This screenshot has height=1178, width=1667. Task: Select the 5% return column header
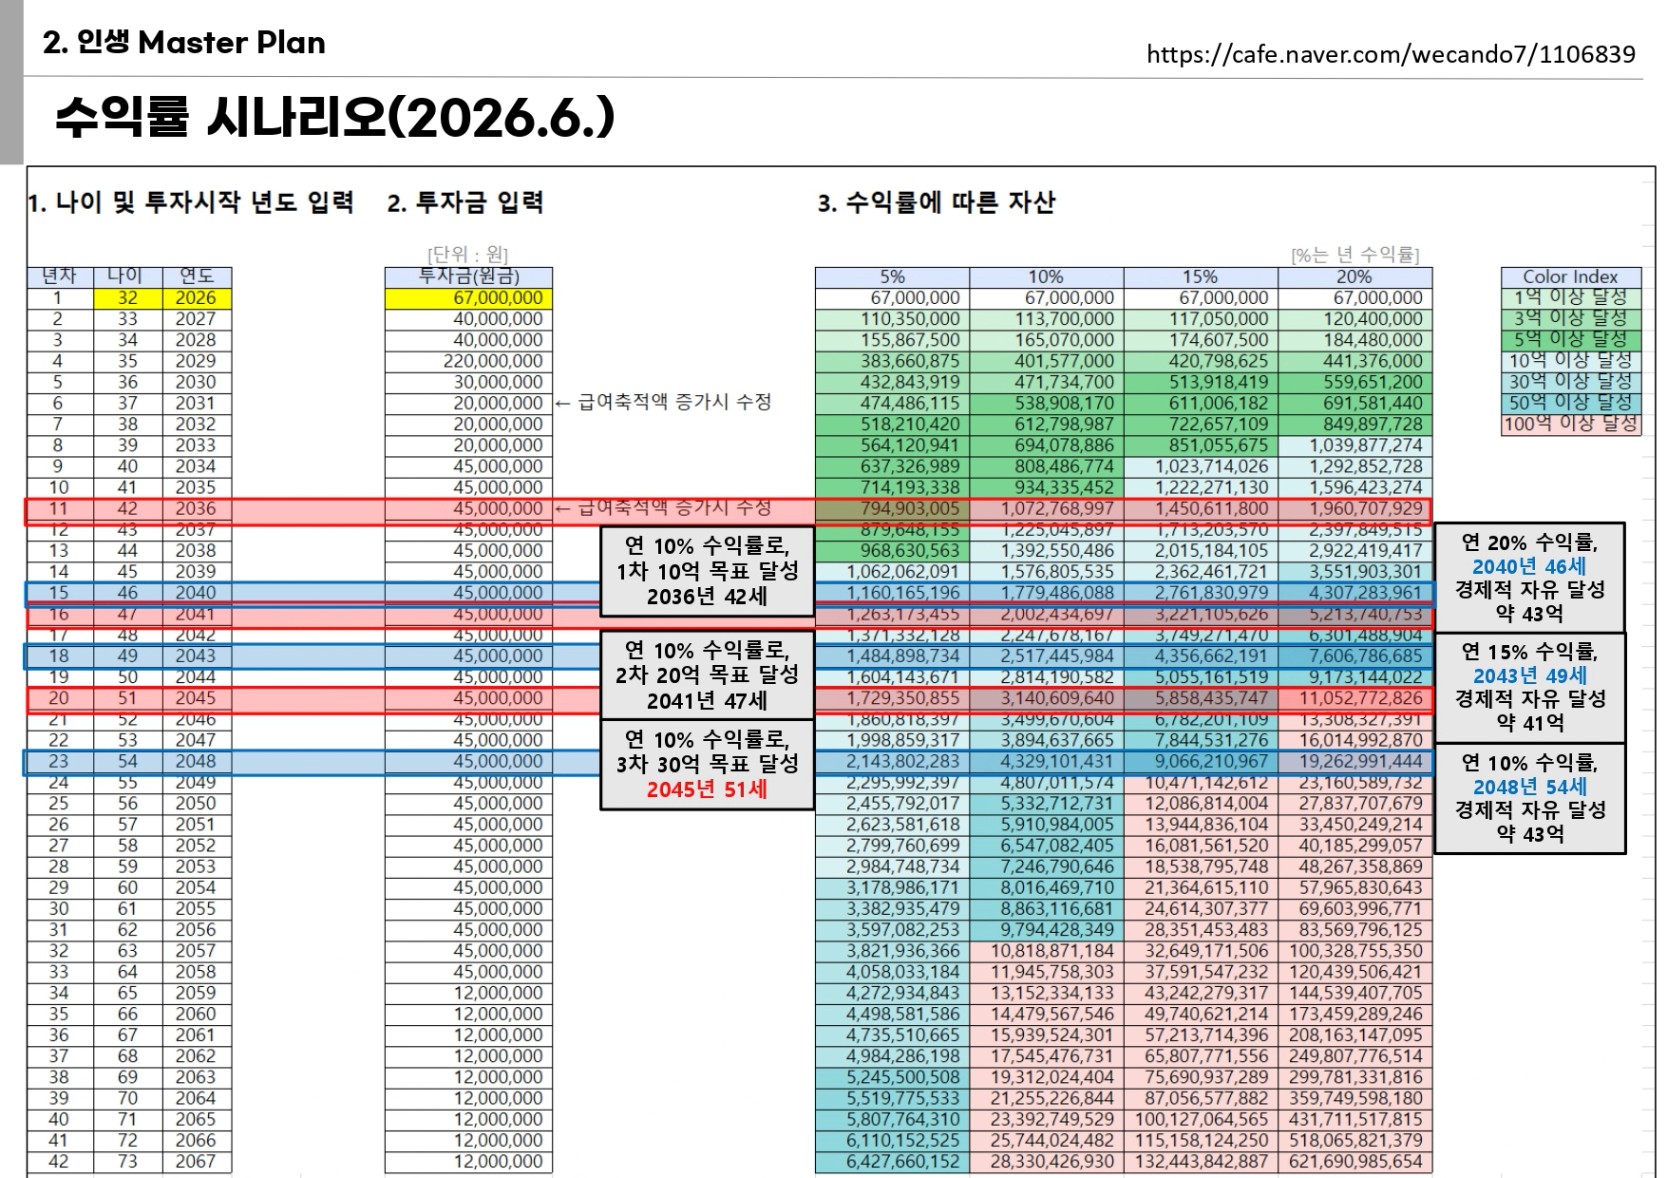click(x=892, y=277)
